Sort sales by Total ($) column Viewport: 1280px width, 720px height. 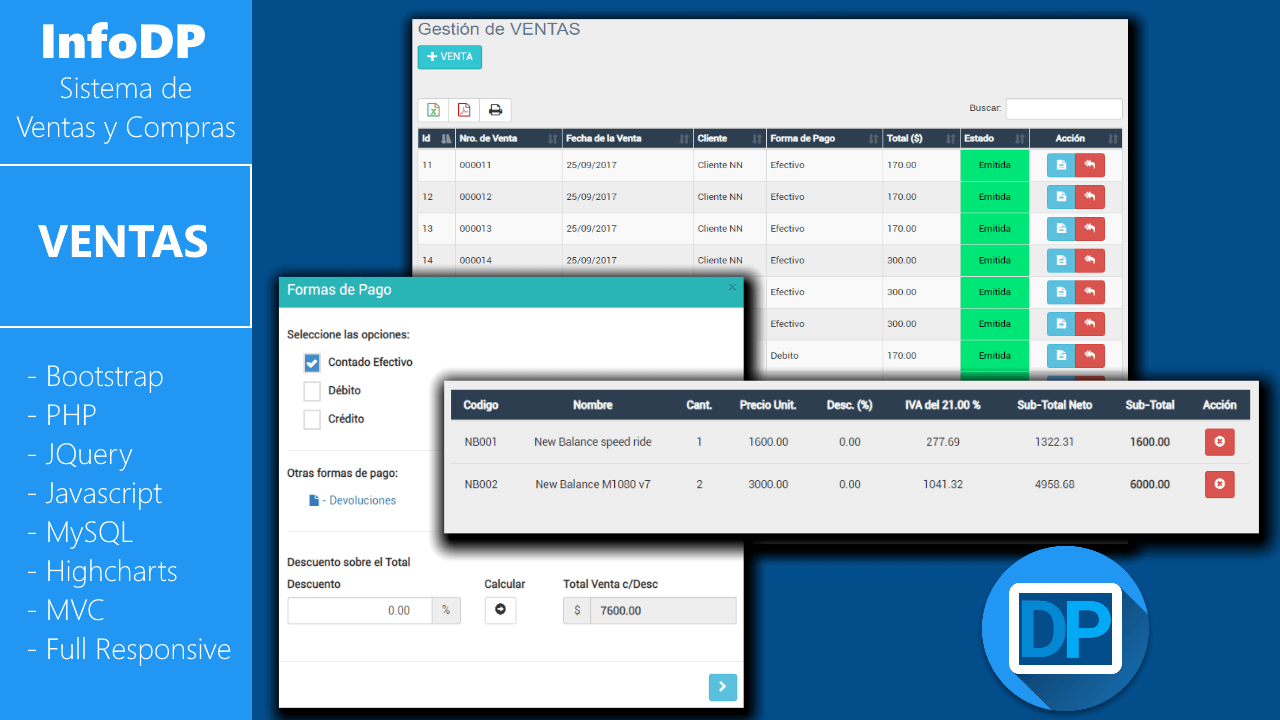click(920, 139)
